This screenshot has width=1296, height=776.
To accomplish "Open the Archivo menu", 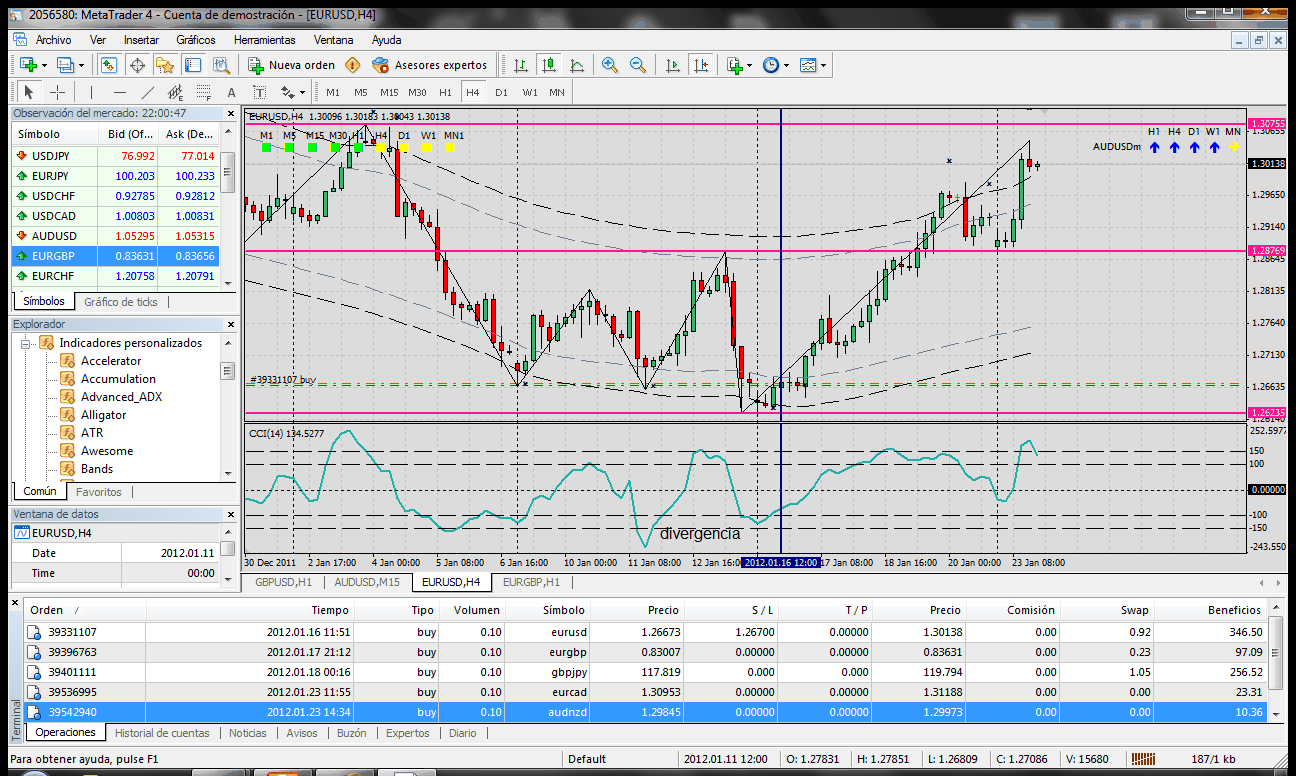I will point(53,40).
